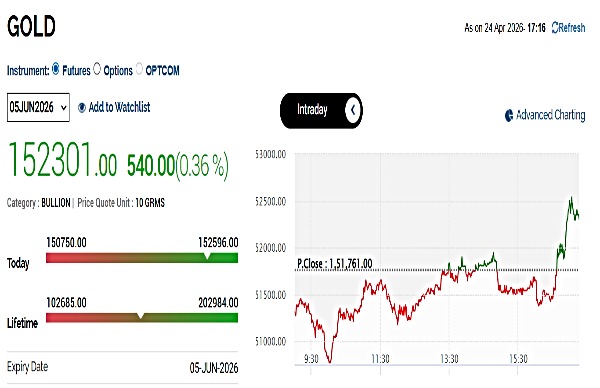Screen dimensions: 600x388
Task: Select the Options instrument radio button
Action: pos(97,69)
